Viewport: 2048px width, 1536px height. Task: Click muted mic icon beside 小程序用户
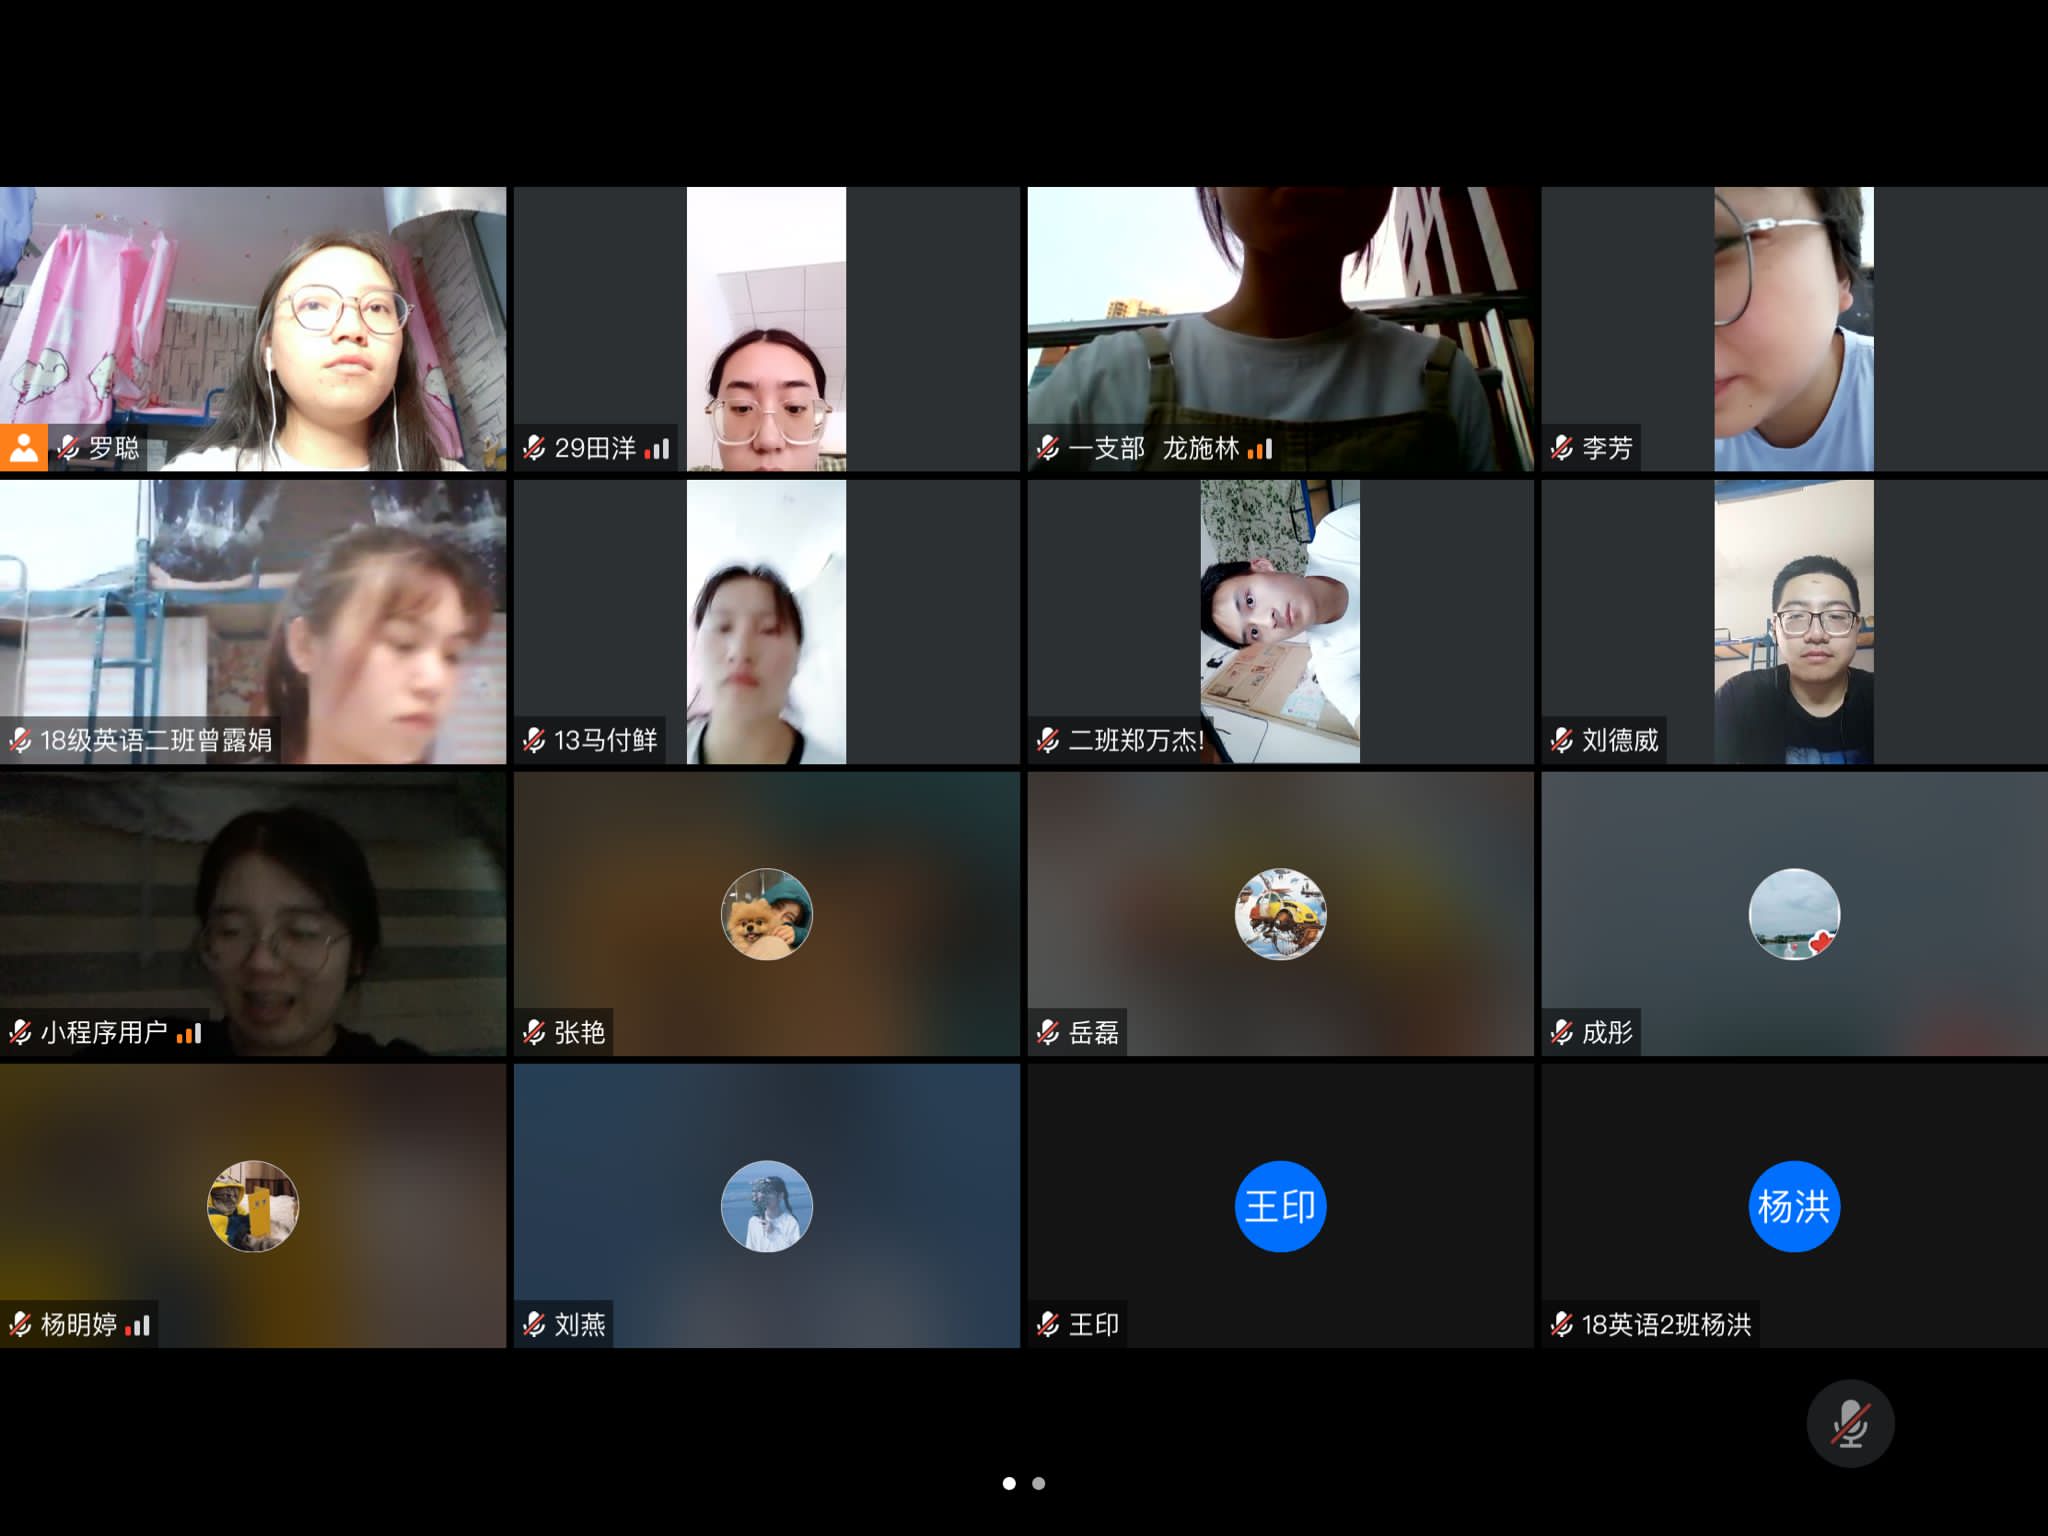tap(20, 1032)
